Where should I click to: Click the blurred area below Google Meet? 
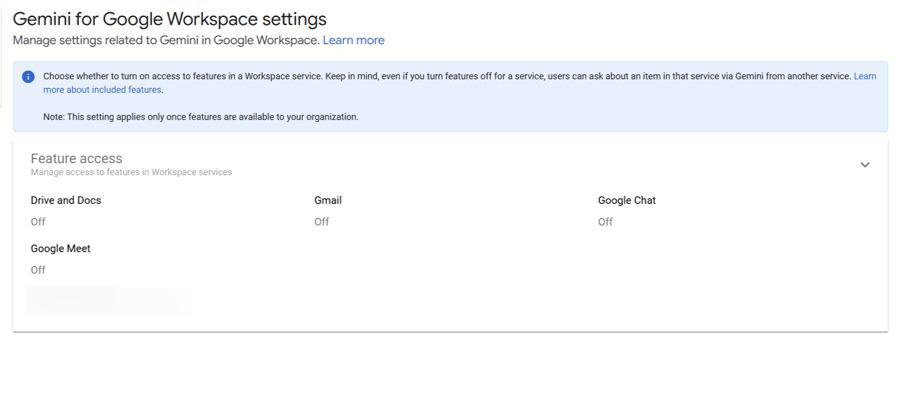coord(107,300)
